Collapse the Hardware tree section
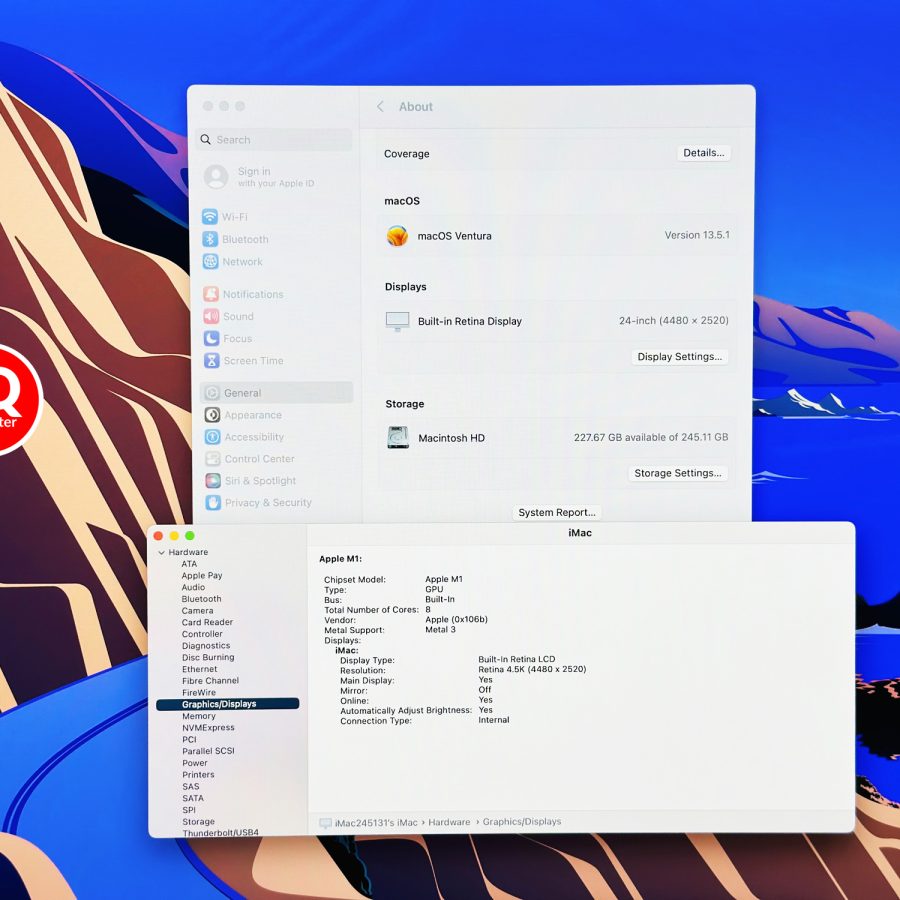Image resolution: width=900 pixels, height=900 pixels. (161, 552)
